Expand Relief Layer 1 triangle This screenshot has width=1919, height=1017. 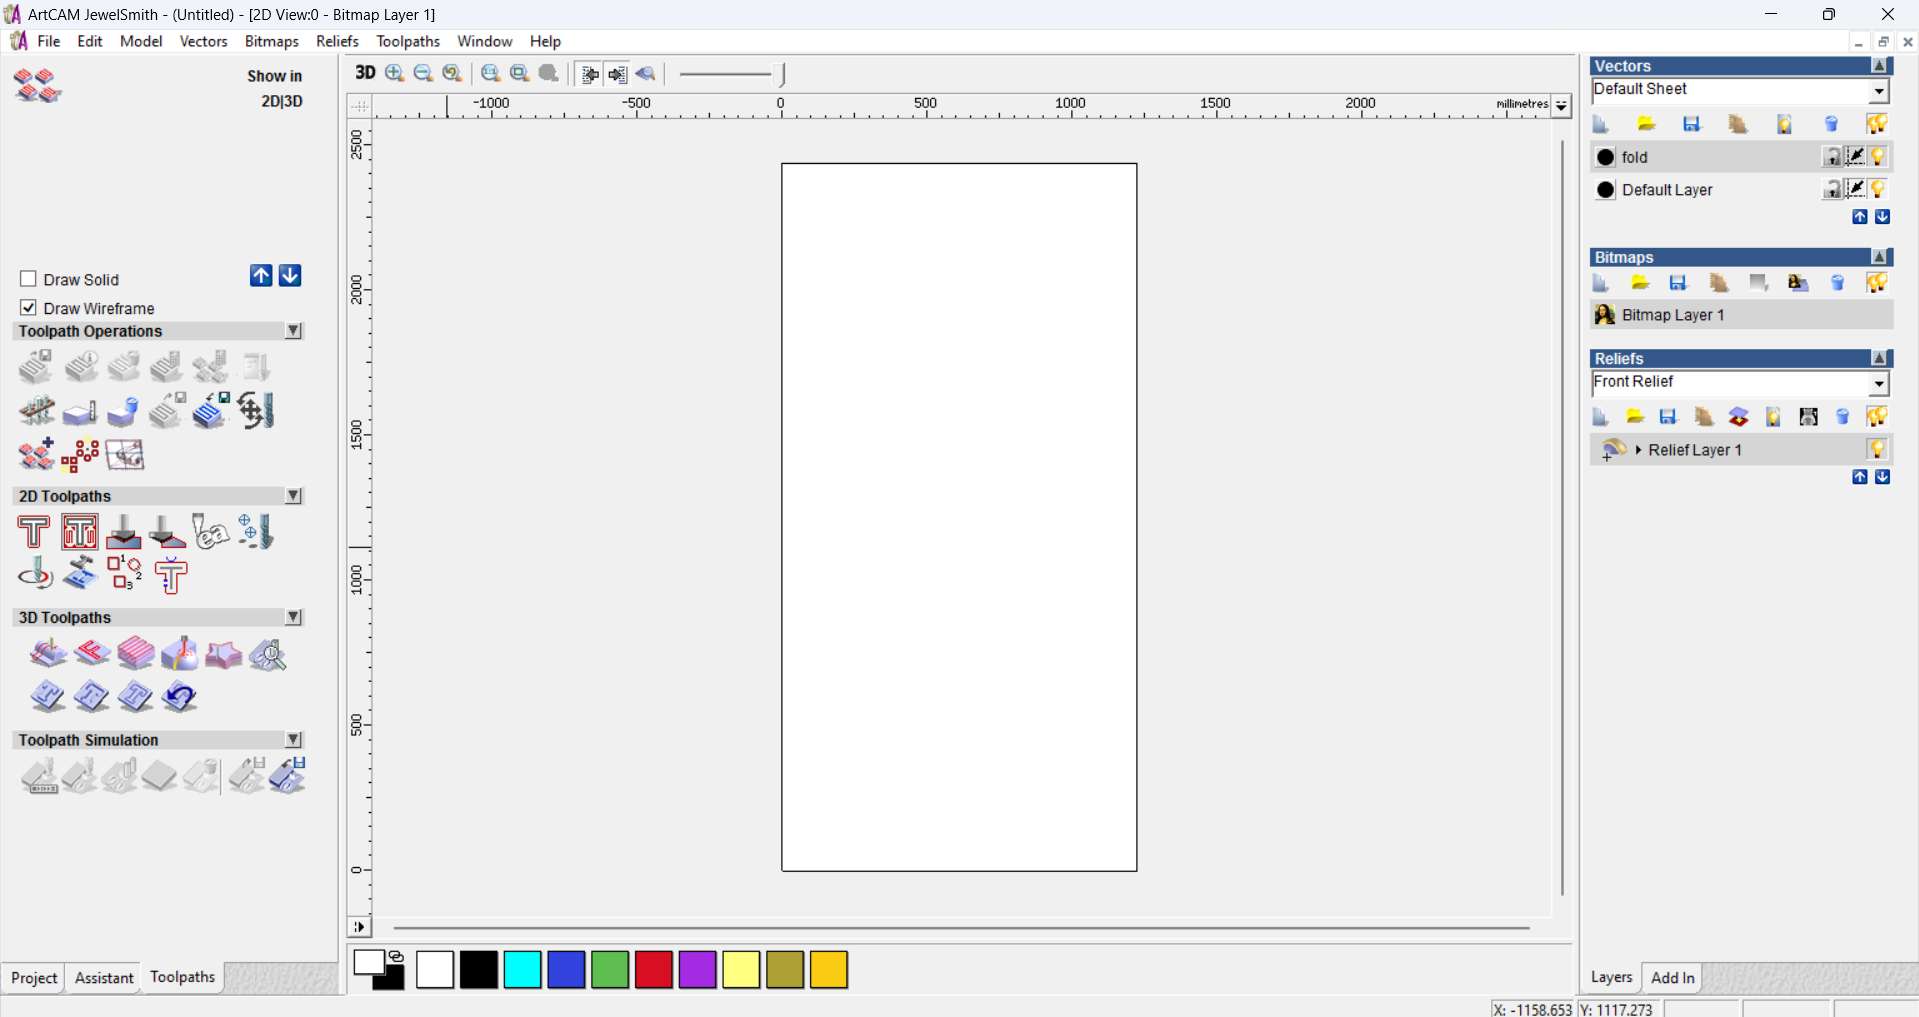pyautogui.click(x=1639, y=450)
